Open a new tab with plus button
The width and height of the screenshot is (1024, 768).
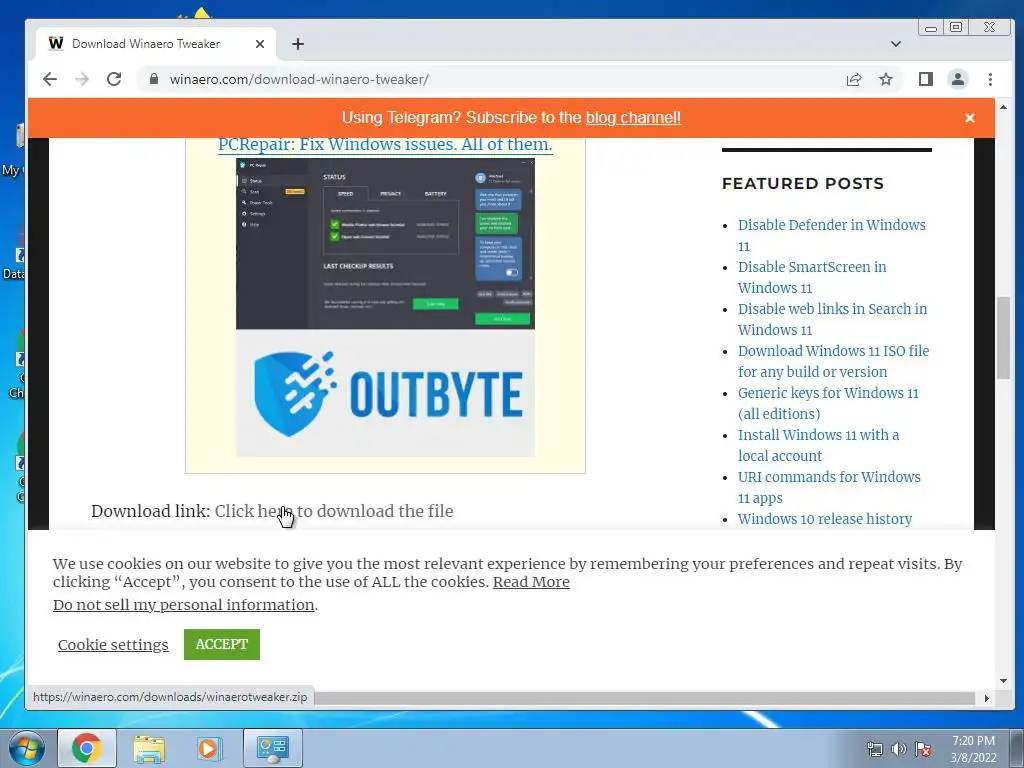click(x=298, y=44)
